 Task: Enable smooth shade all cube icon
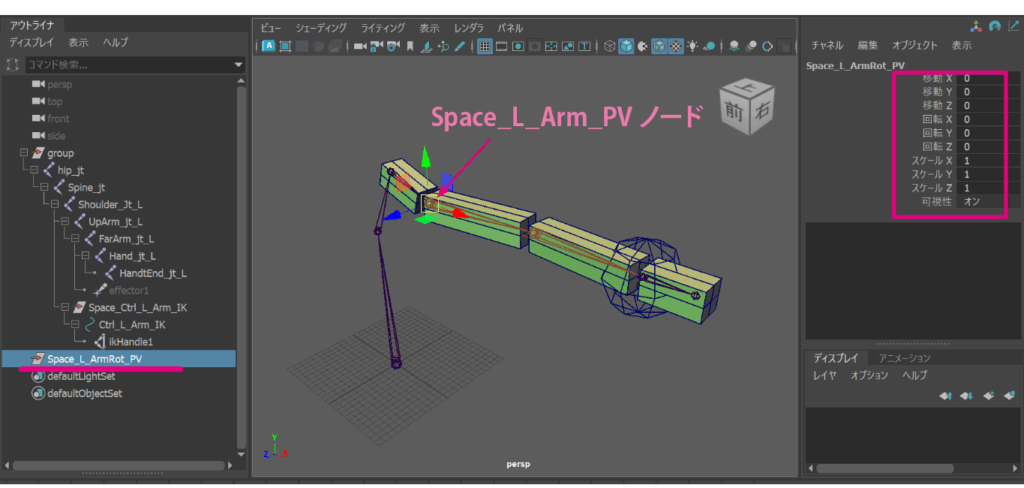point(626,46)
